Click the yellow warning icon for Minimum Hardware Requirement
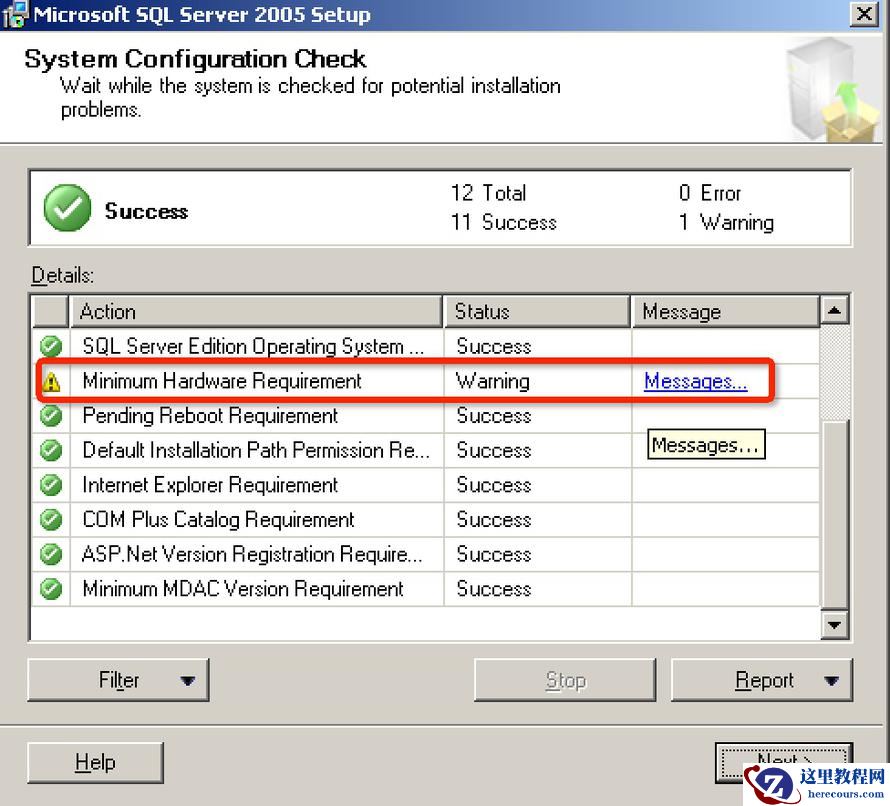The width and height of the screenshot is (890, 806). click(51, 381)
